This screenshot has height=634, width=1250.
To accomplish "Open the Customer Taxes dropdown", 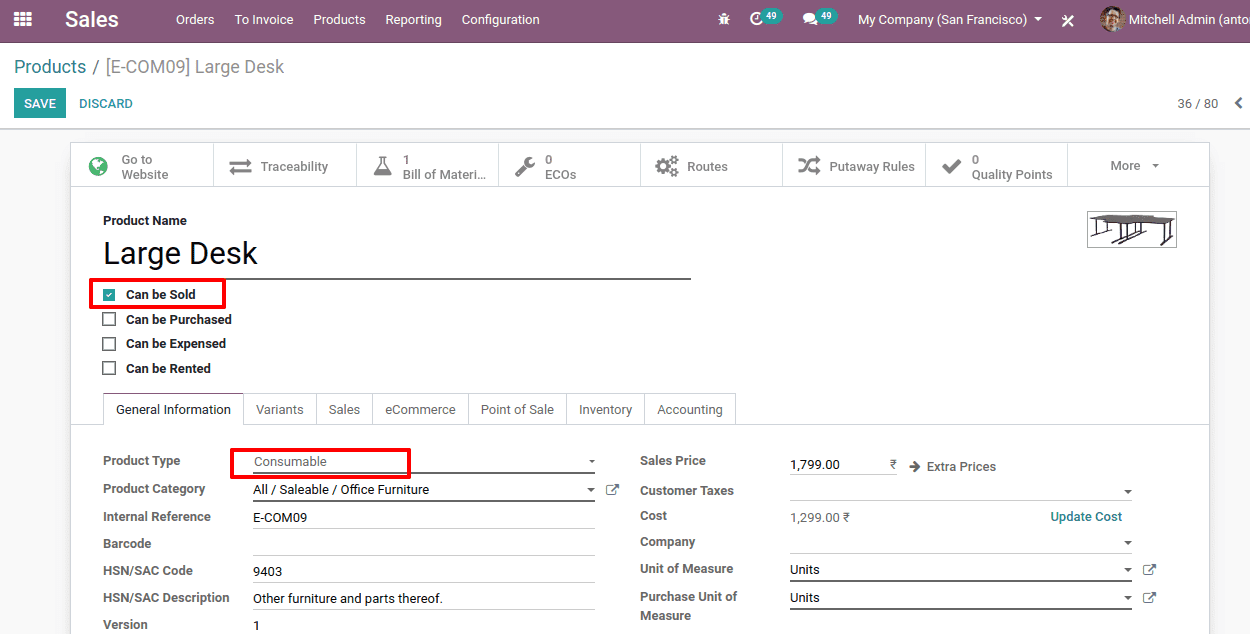I will point(961,491).
